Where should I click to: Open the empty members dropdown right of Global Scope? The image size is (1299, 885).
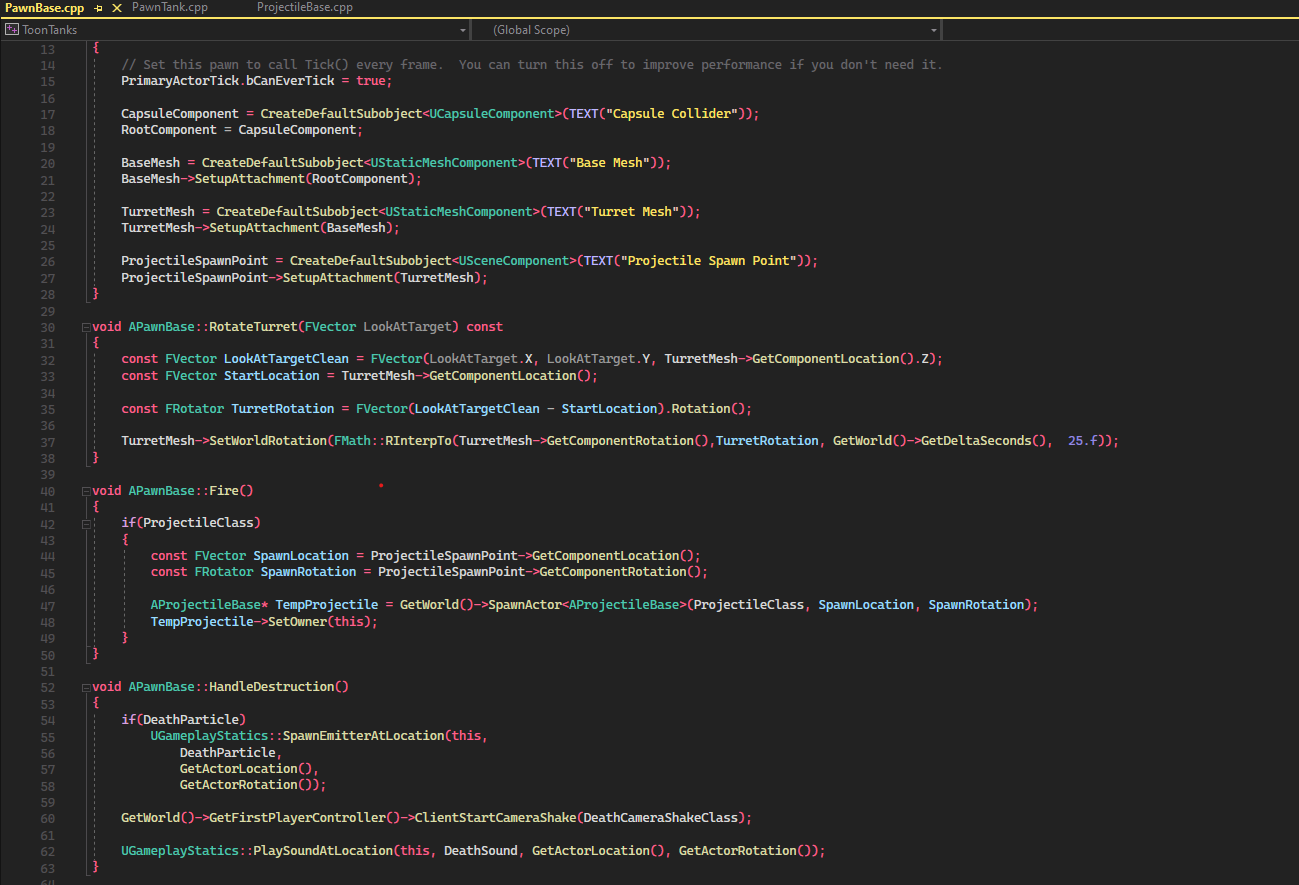[1120, 30]
